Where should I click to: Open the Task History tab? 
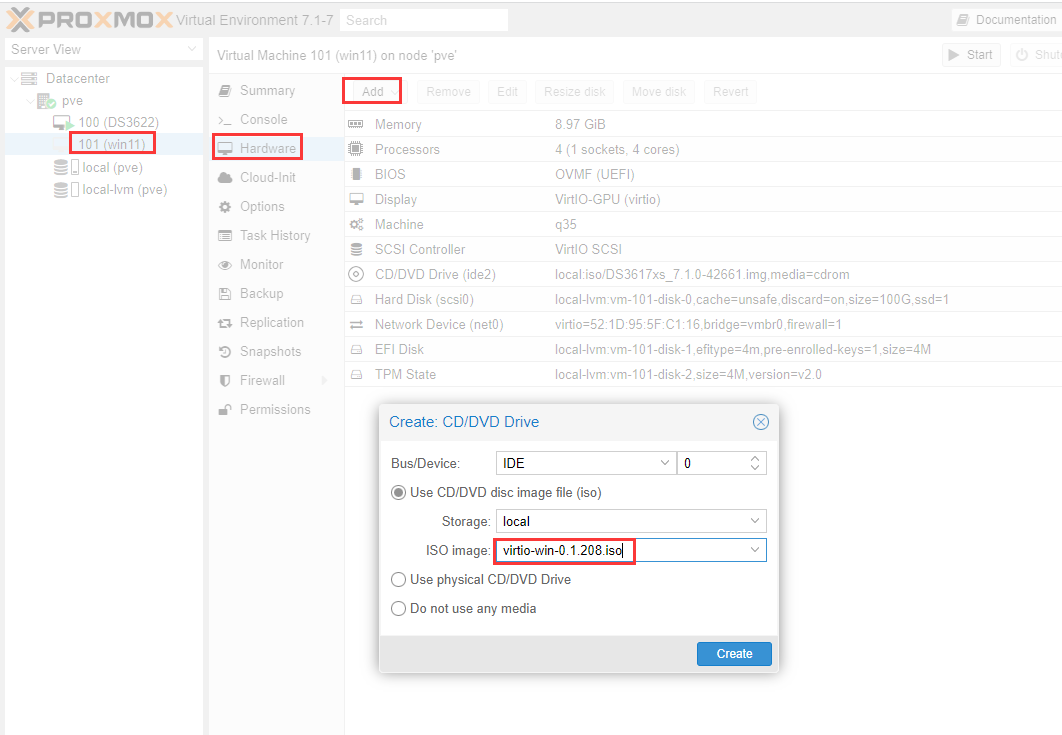click(x=274, y=236)
